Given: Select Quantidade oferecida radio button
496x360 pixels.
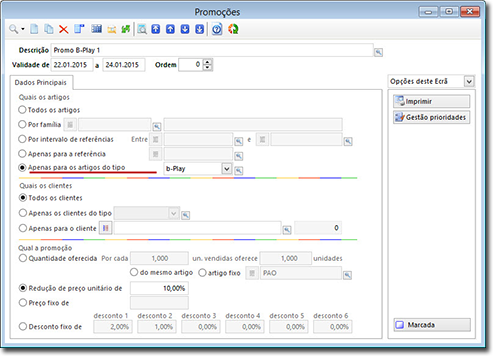Looking at the screenshot, I should pos(23,258).
